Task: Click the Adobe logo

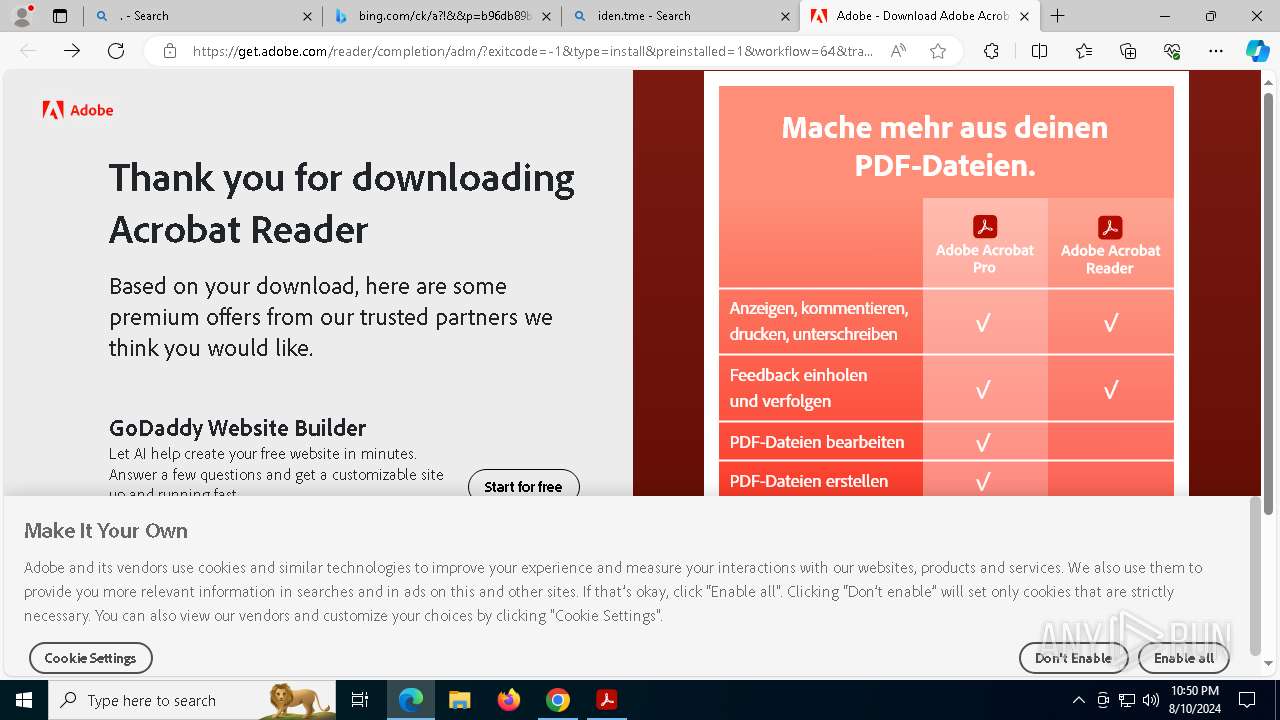Action: [x=78, y=110]
